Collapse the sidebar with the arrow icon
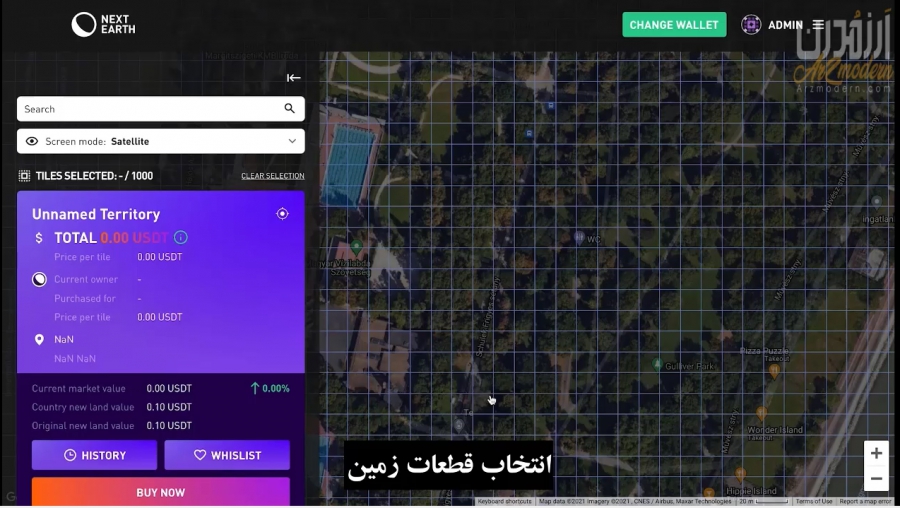The width and height of the screenshot is (900, 508). pyautogui.click(x=293, y=77)
